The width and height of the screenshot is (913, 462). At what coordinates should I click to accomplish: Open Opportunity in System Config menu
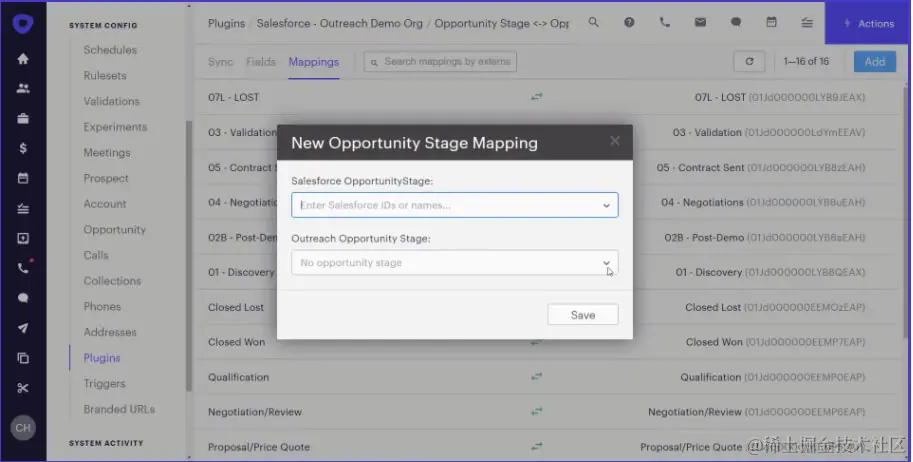115,230
